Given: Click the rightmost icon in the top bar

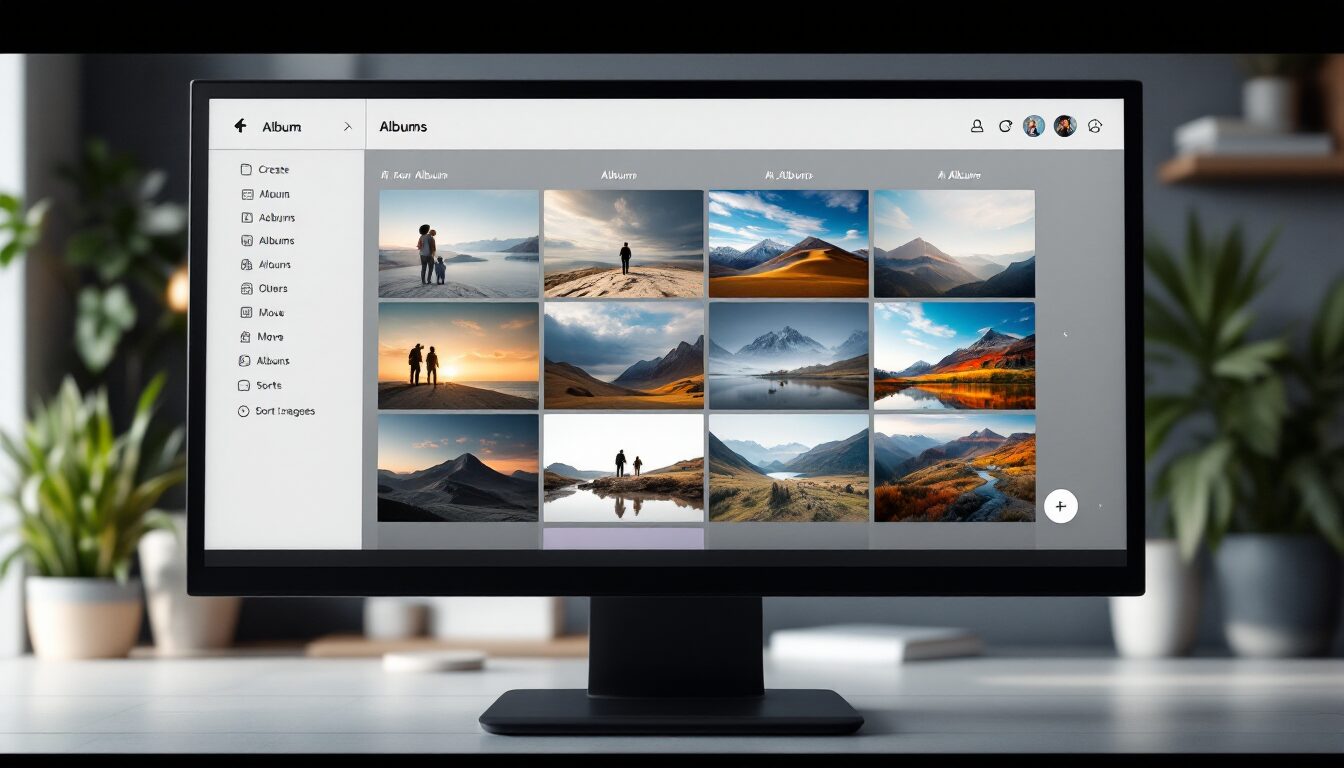Looking at the screenshot, I should click(1095, 126).
